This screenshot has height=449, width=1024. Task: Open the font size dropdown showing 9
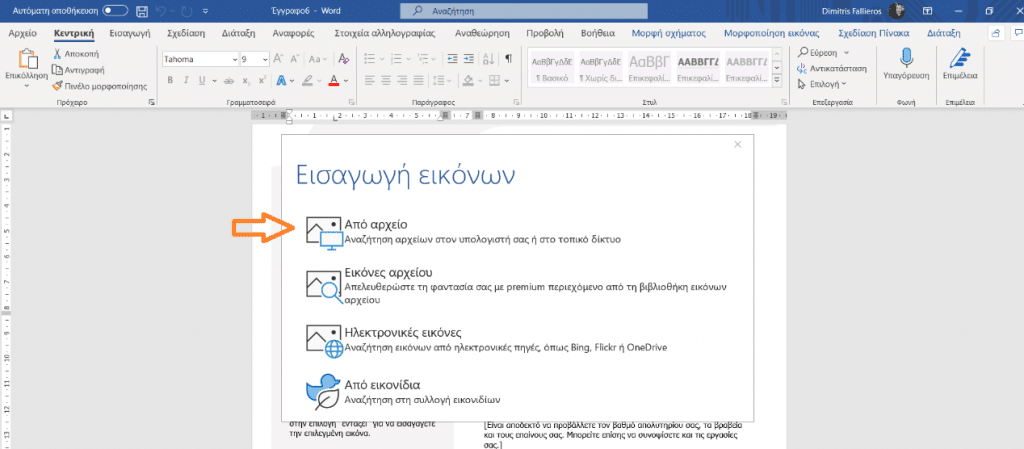264,59
